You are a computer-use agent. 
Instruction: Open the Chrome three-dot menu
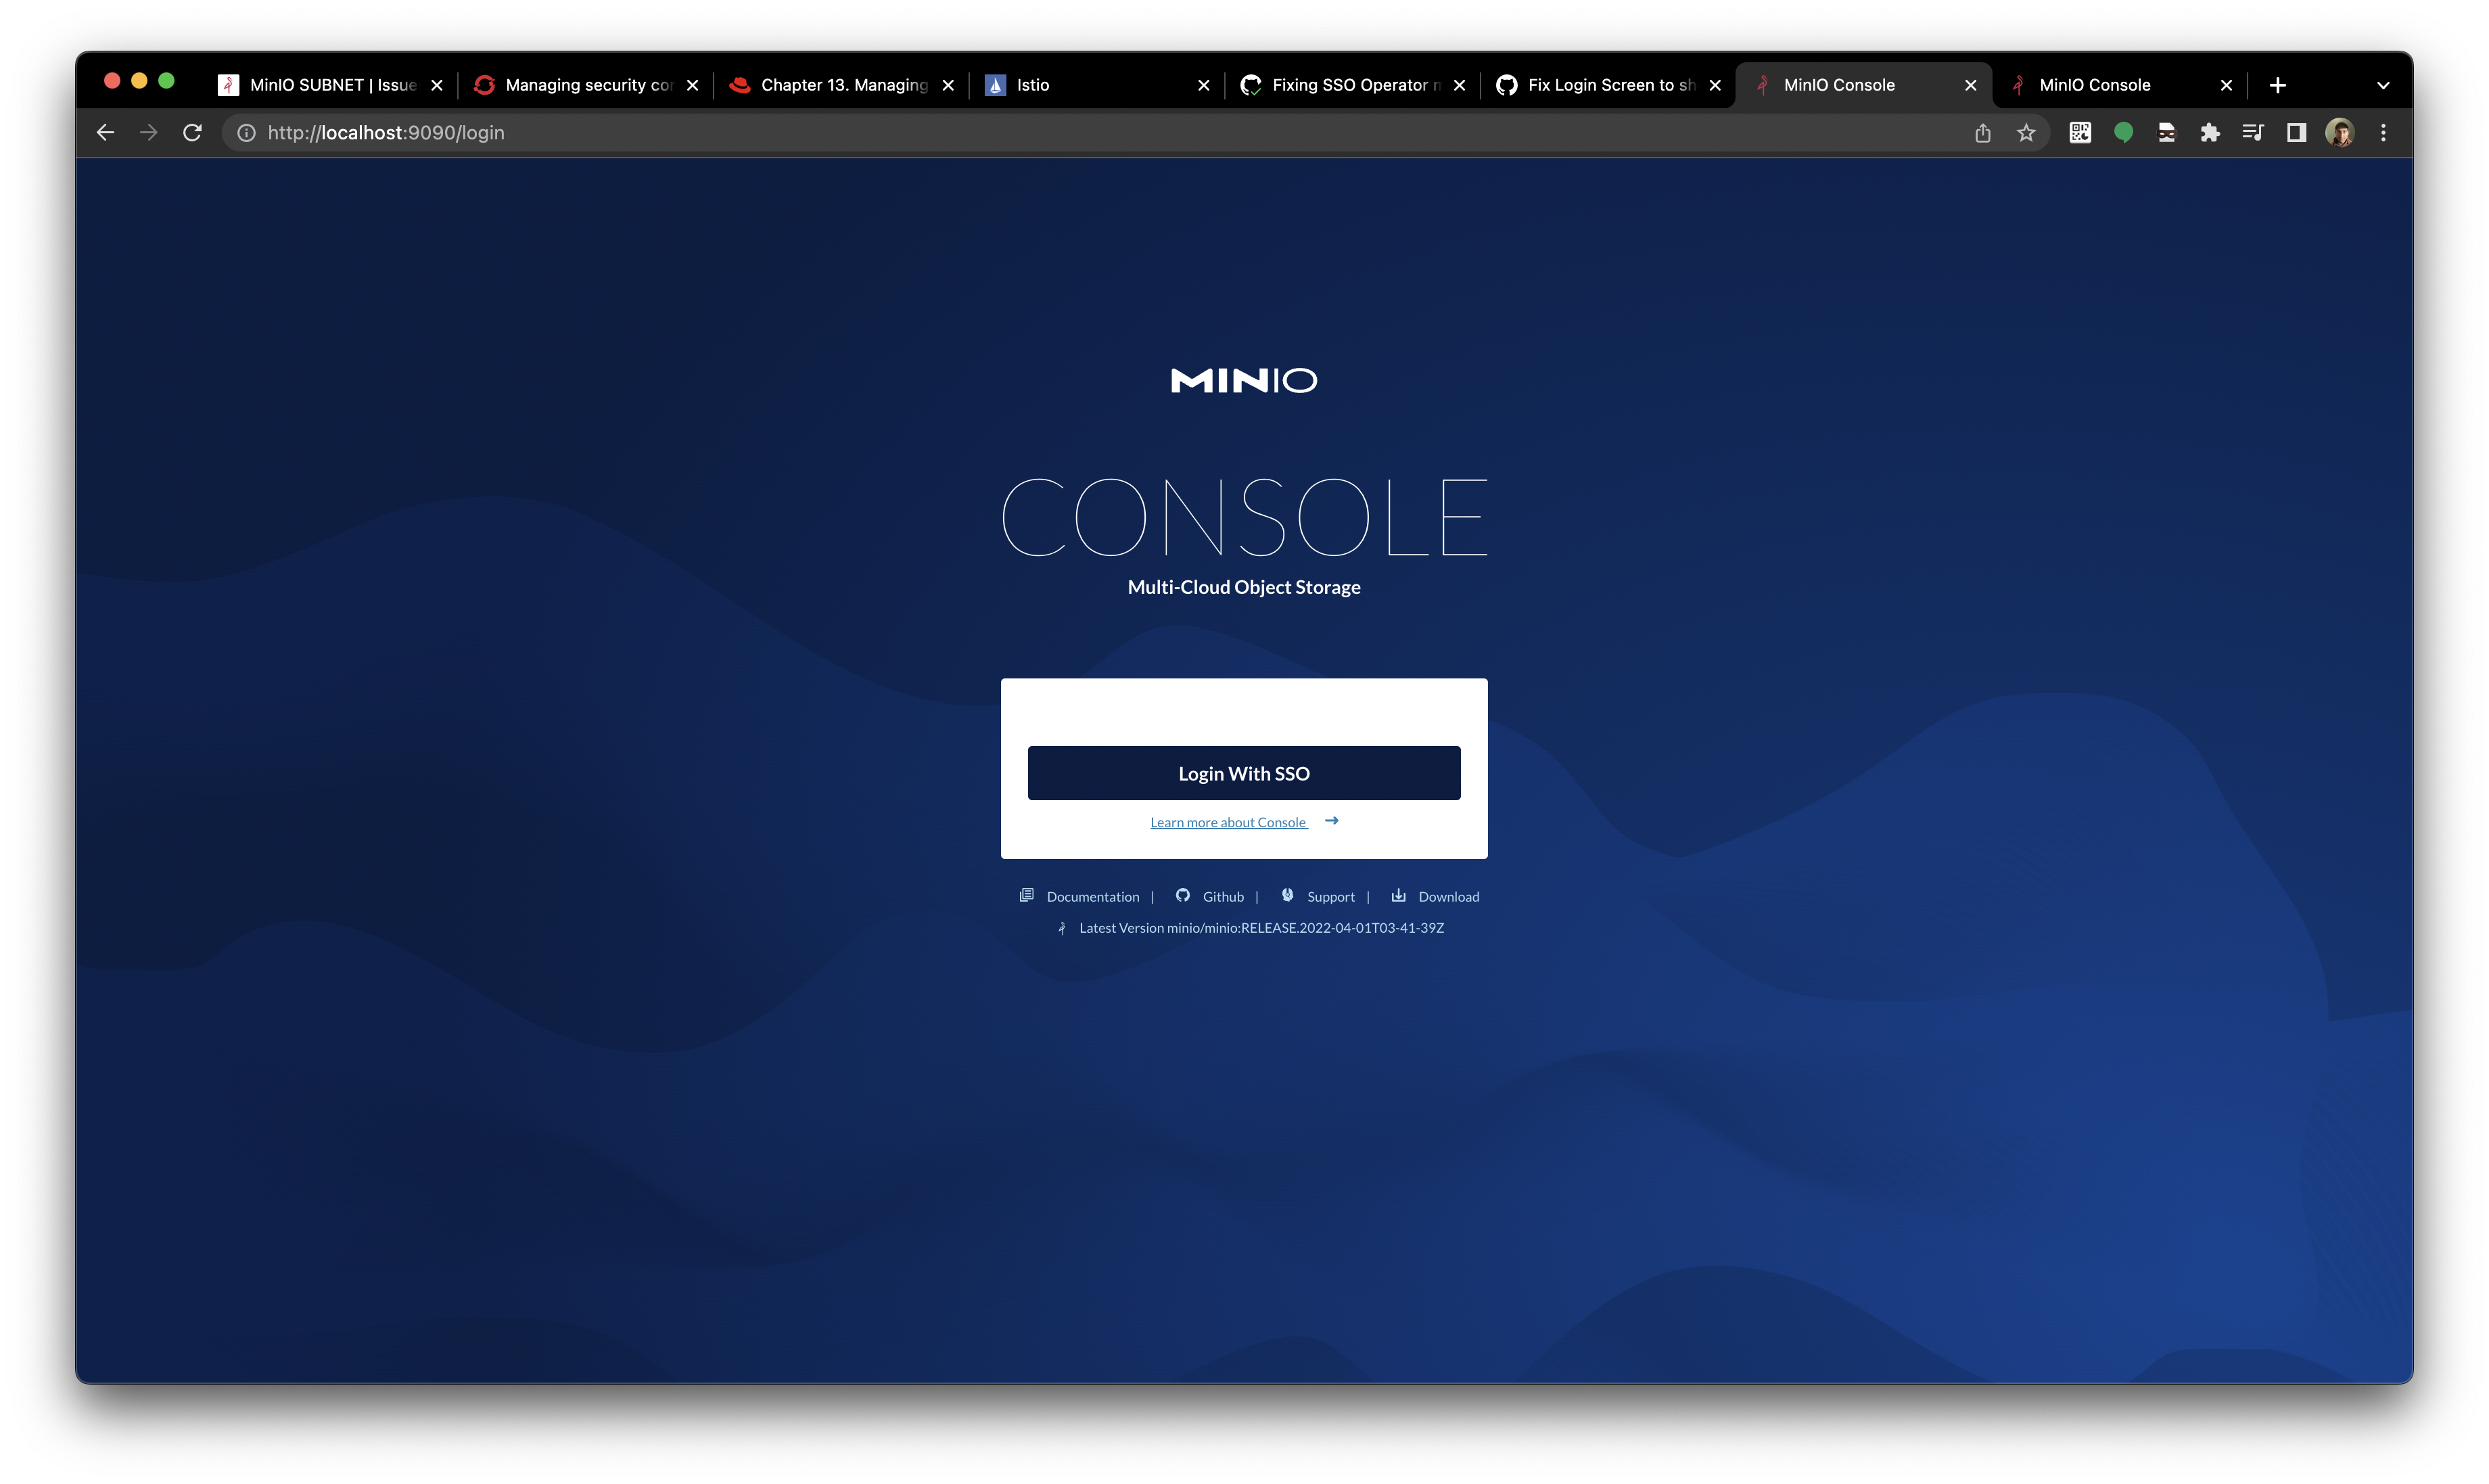click(2383, 133)
